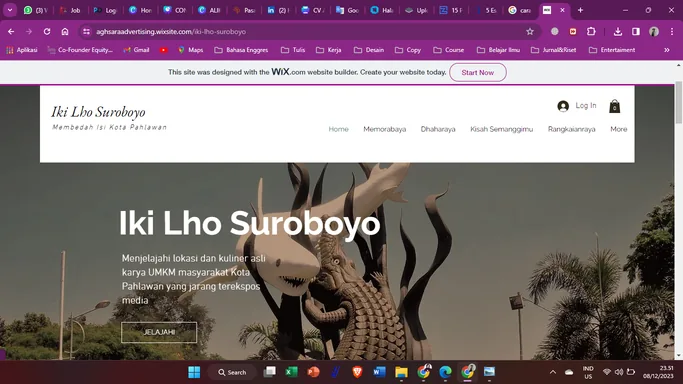Toggle the browser side panel
This screenshot has width=683, height=384.
636,31
